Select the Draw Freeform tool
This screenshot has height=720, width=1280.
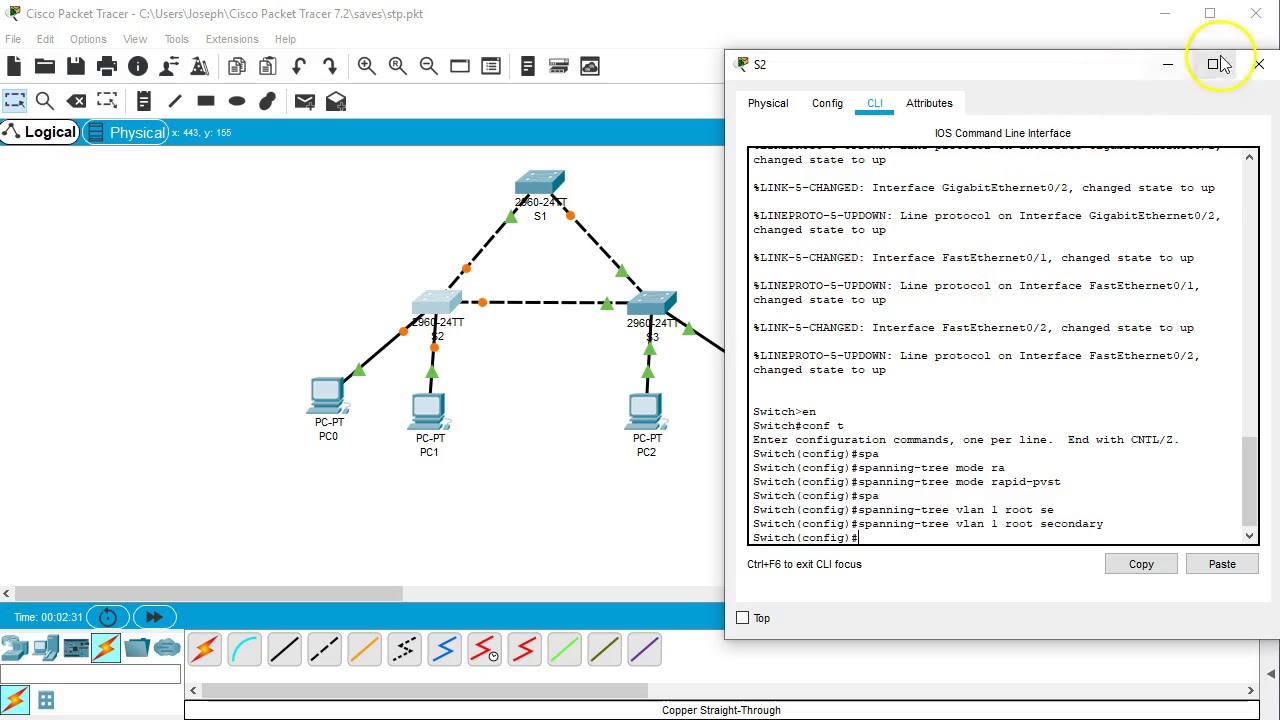click(268, 101)
